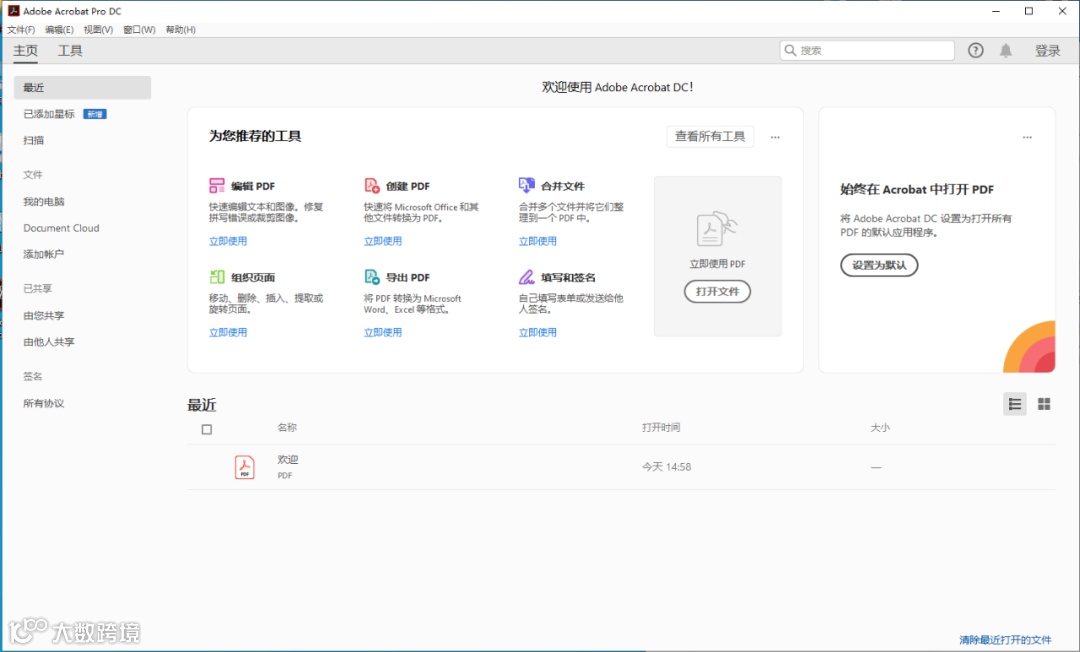The height and width of the screenshot is (652, 1080).
Task: Select 由他人共享 in the sidebar
Action: tap(49, 341)
